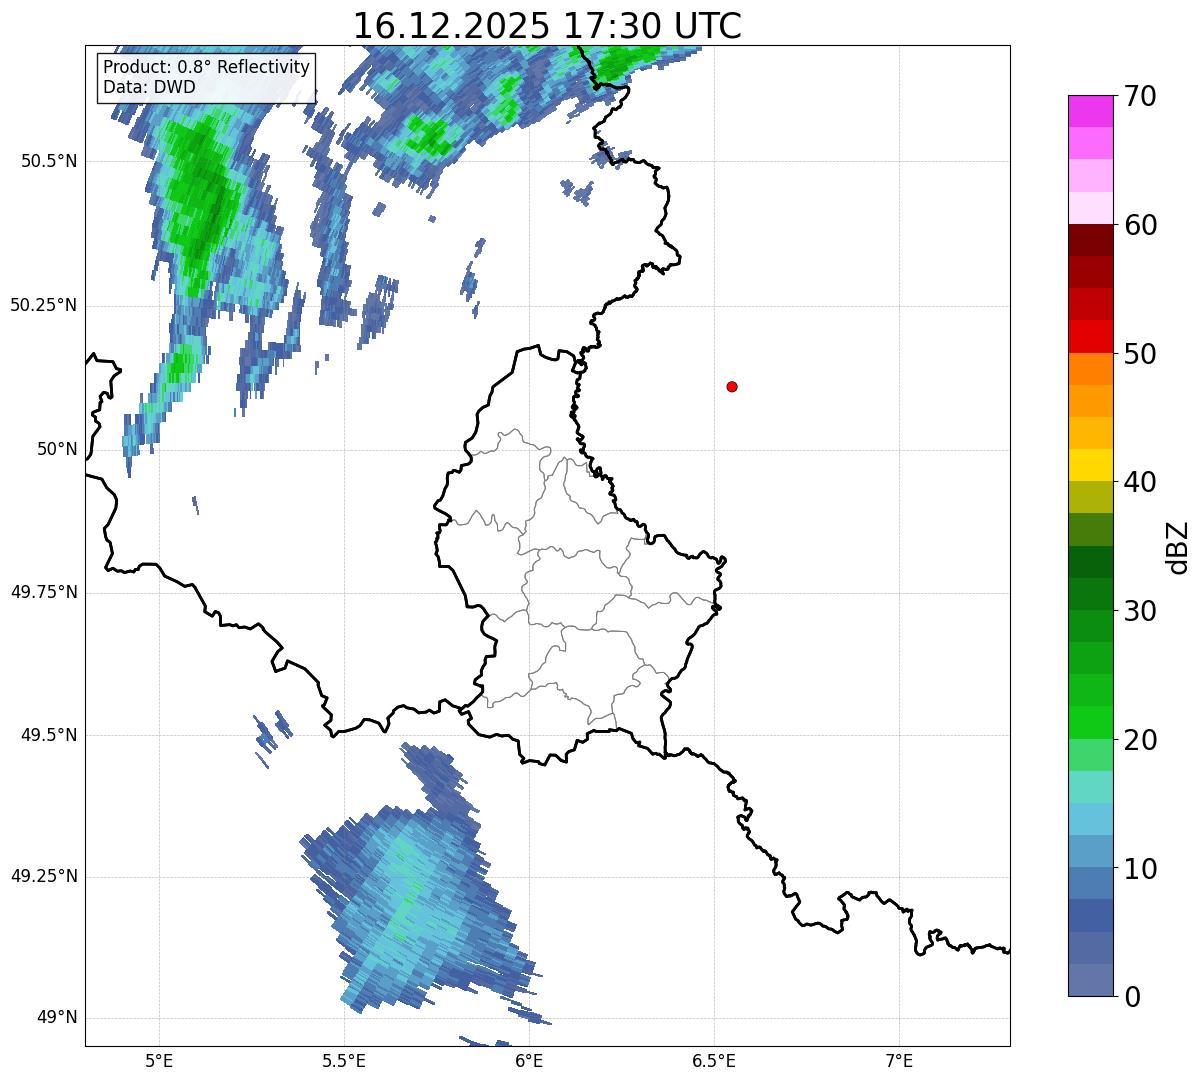Click the dBZ colorbar axis label

pos(1179,547)
